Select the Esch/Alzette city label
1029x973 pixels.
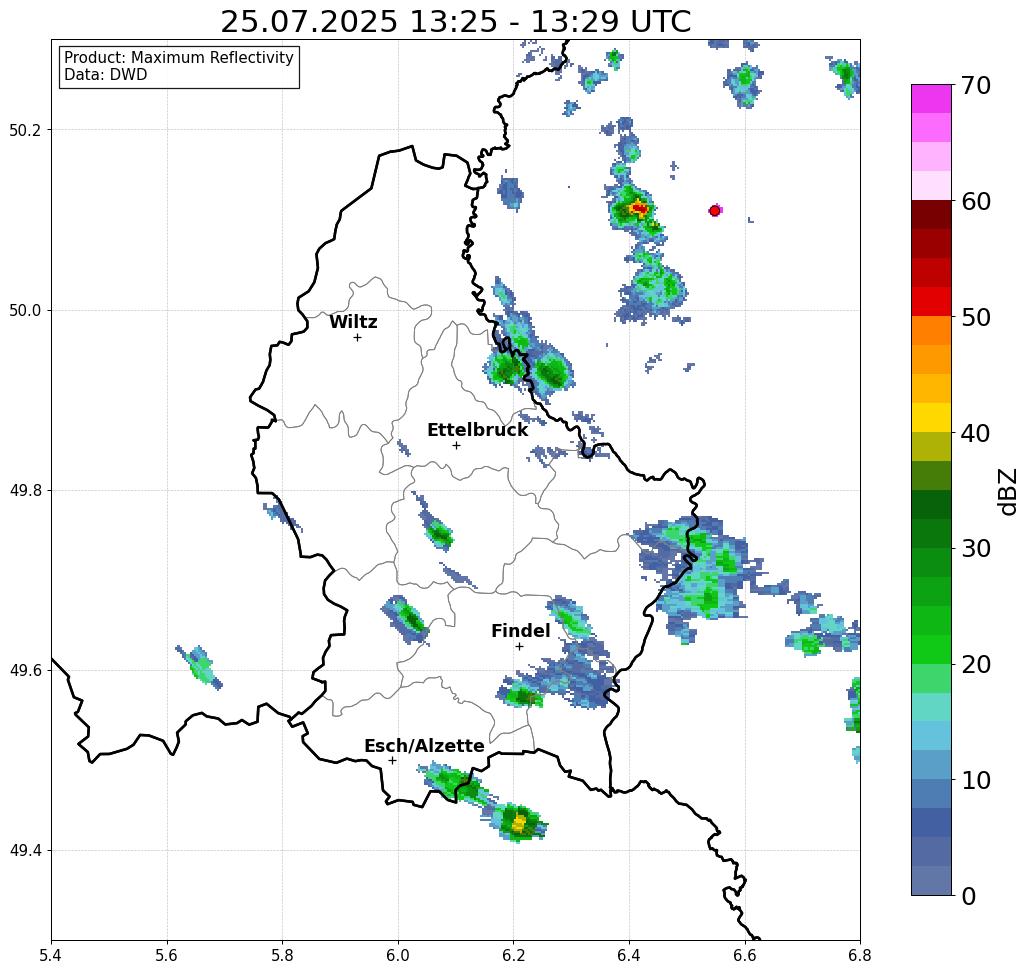pos(425,746)
